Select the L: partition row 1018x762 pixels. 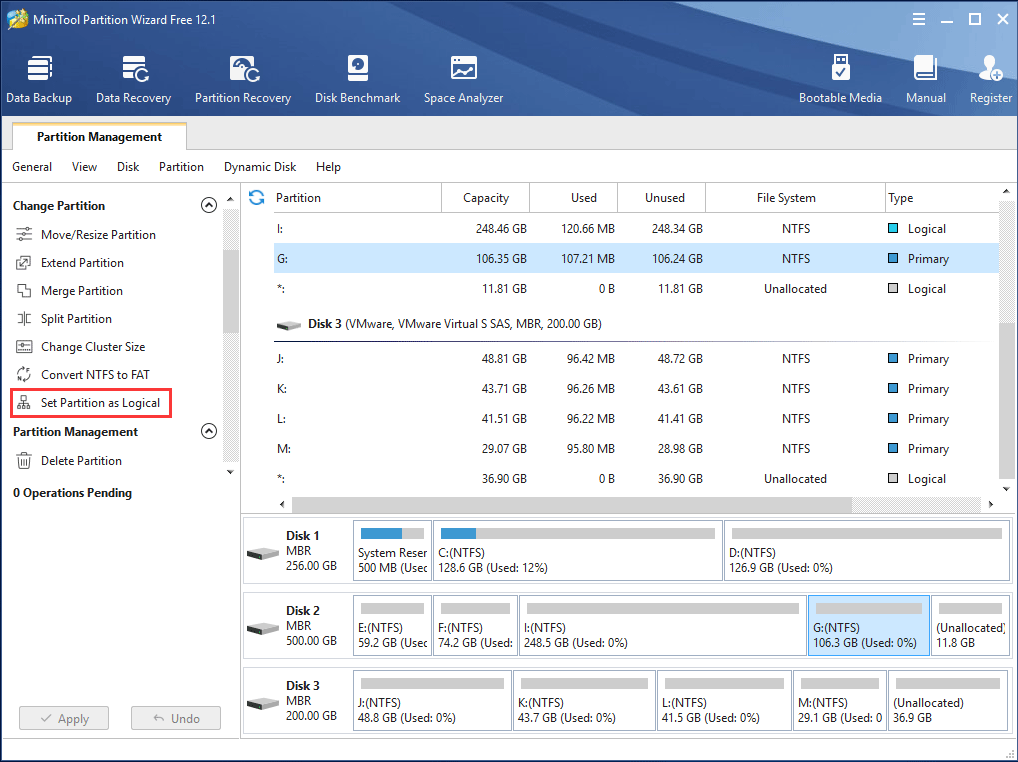pyautogui.click(x=636, y=418)
